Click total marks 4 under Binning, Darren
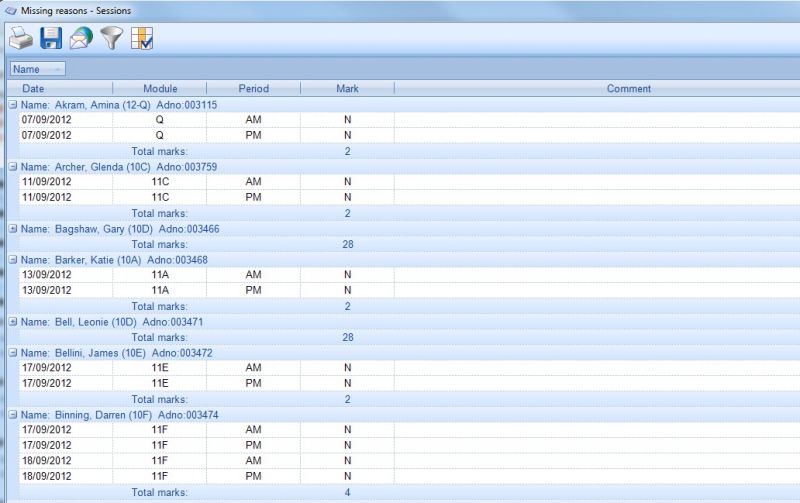Viewport: 800px width, 503px height. 347,492
